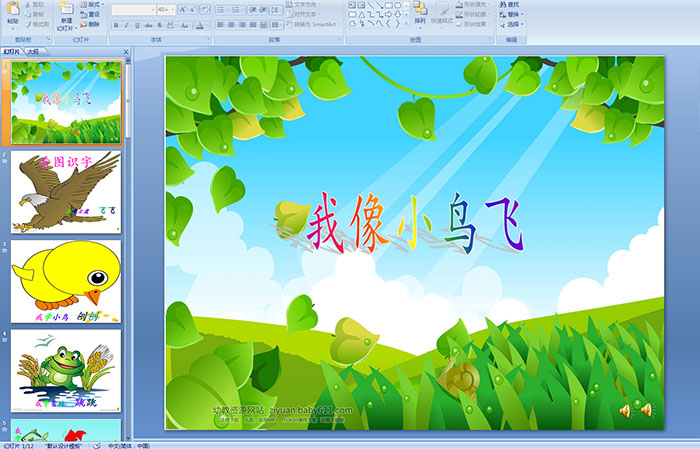Open the Font group dialog launcher

point(208,39)
